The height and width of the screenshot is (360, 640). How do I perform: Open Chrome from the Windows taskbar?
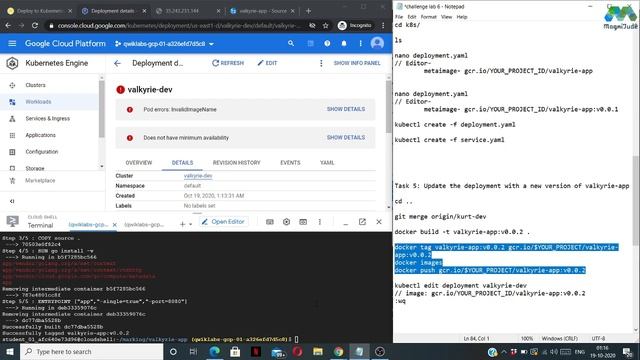[338, 351]
